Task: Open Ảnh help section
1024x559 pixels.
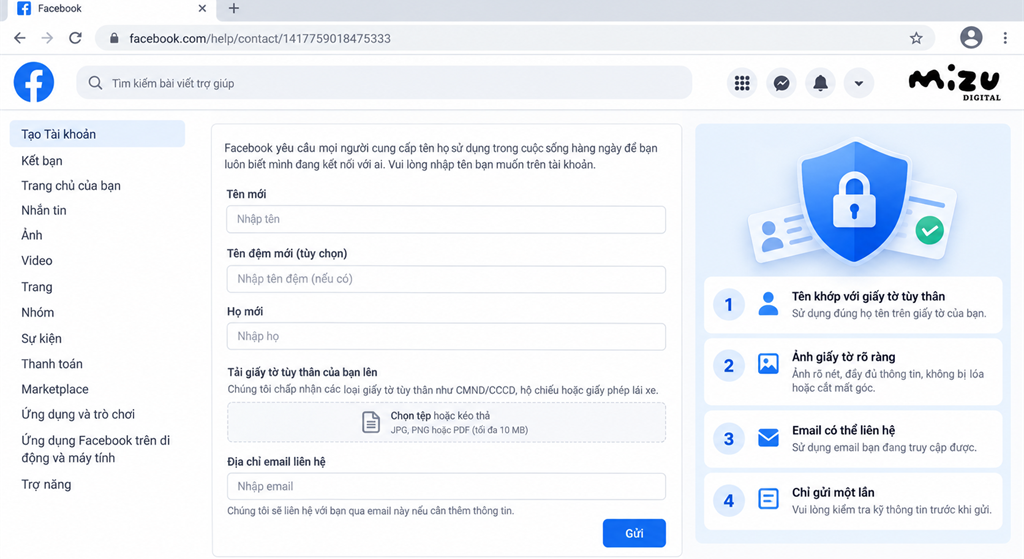Action: (31, 235)
